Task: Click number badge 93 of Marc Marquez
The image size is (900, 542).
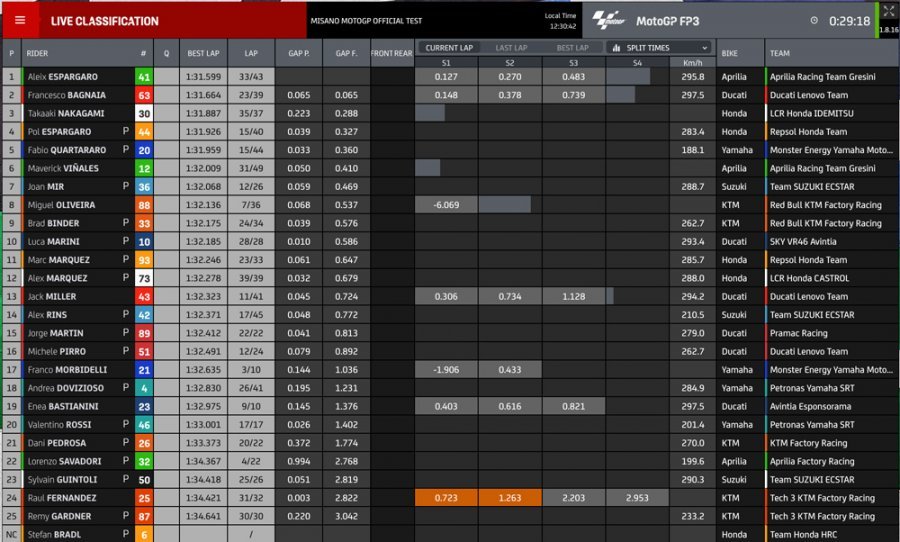Action: [x=144, y=260]
